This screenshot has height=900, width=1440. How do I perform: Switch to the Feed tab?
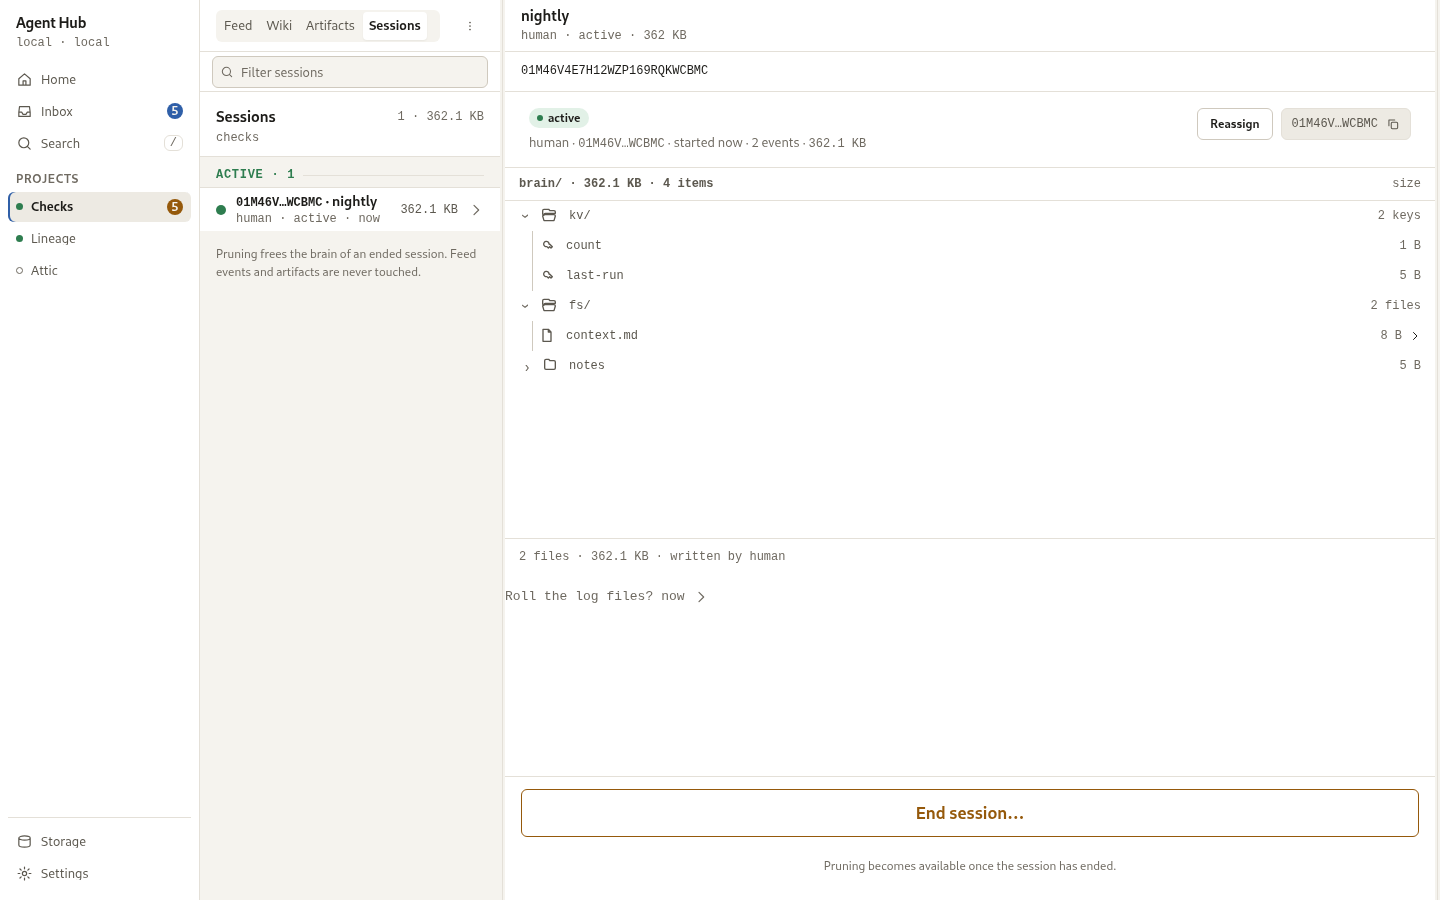click(238, 26)
